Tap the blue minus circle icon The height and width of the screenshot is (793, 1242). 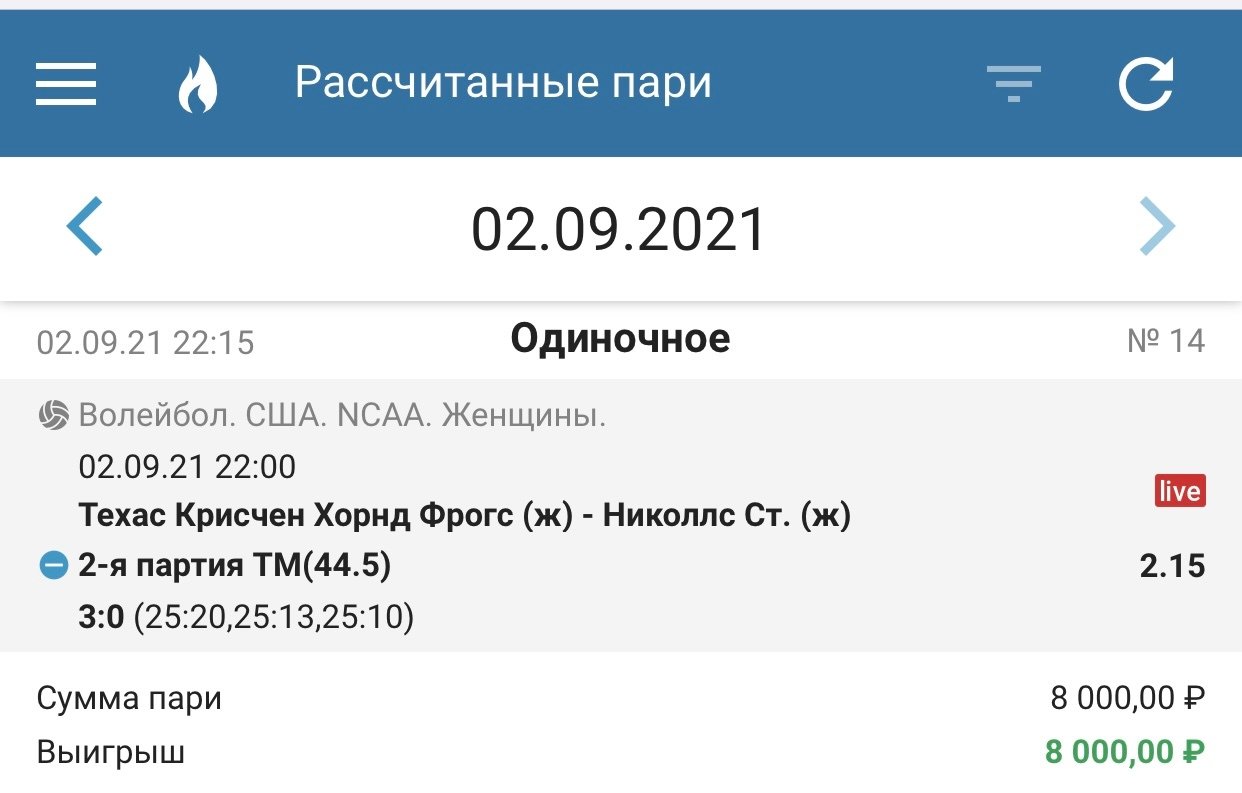52,566
